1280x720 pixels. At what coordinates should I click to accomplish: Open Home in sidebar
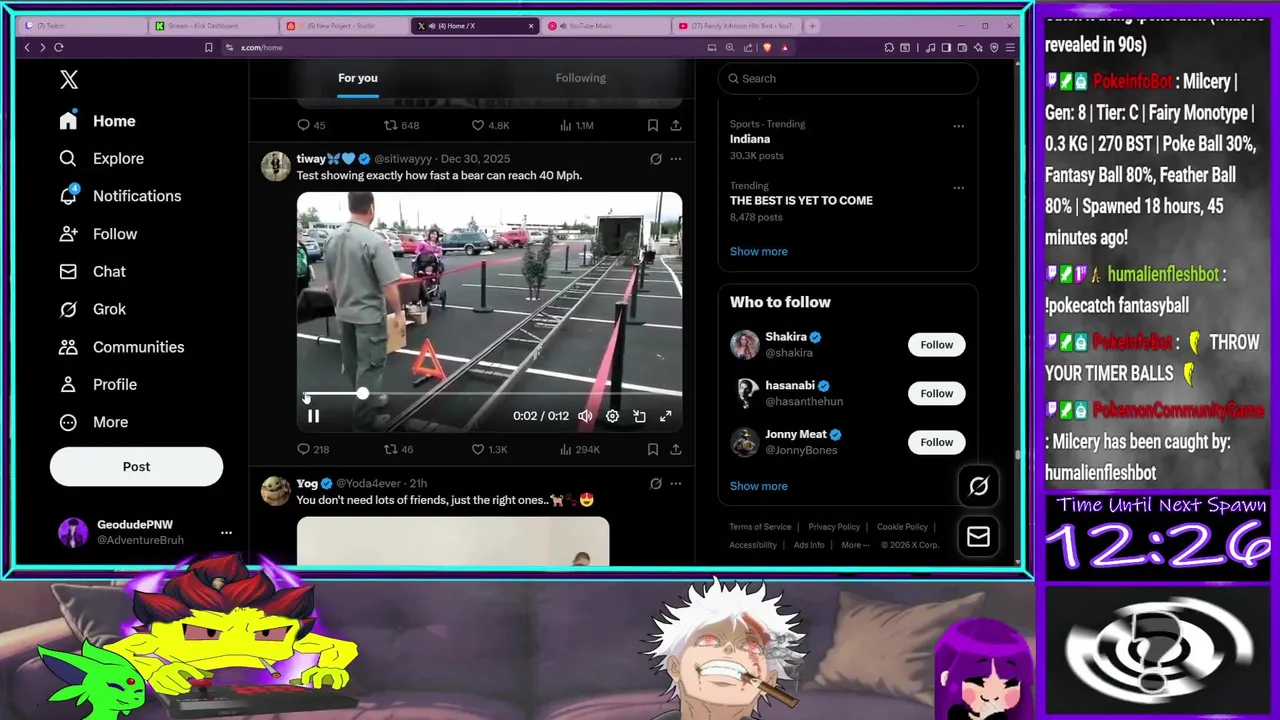click(97, 121)
